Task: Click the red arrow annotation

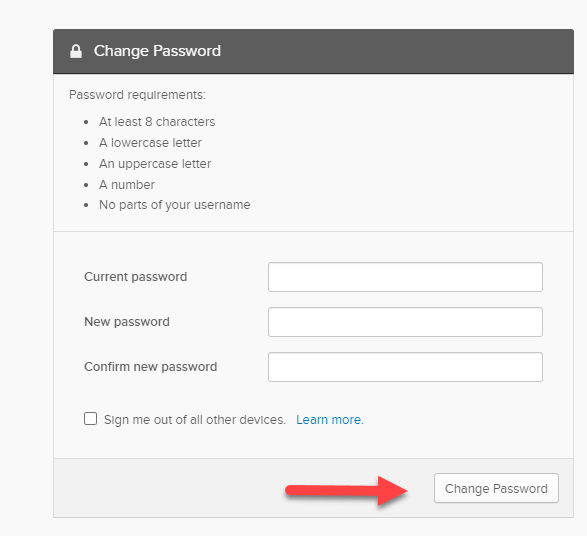Action: tap(346, 490)
